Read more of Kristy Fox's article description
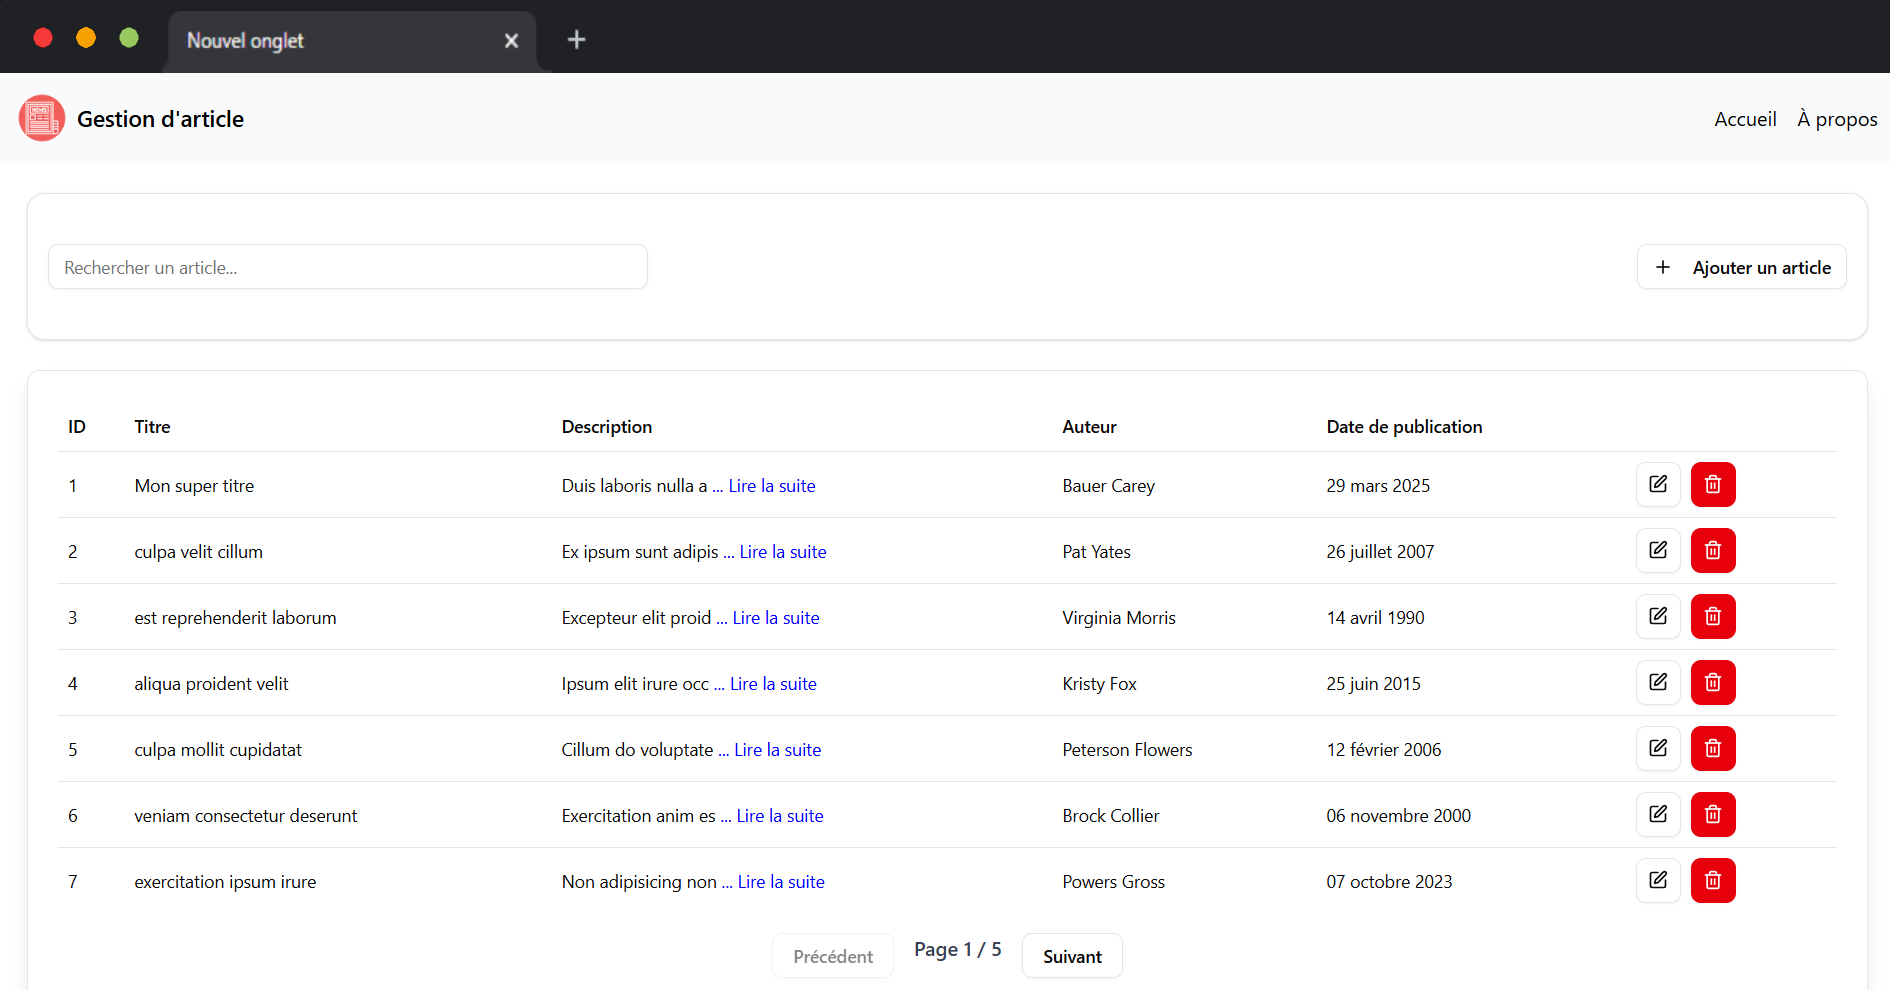 pyautogui.click(x=773, y=684)
